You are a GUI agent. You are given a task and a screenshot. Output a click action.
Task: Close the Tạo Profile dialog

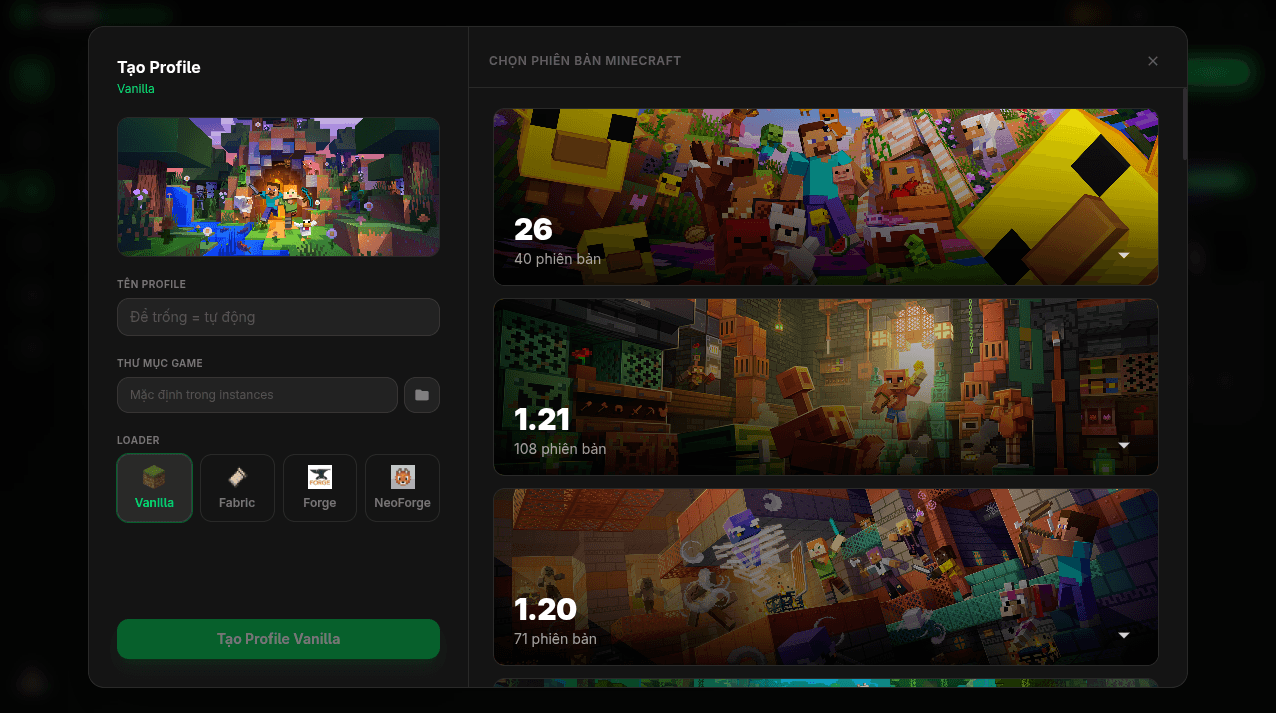tap(1153, 61)
